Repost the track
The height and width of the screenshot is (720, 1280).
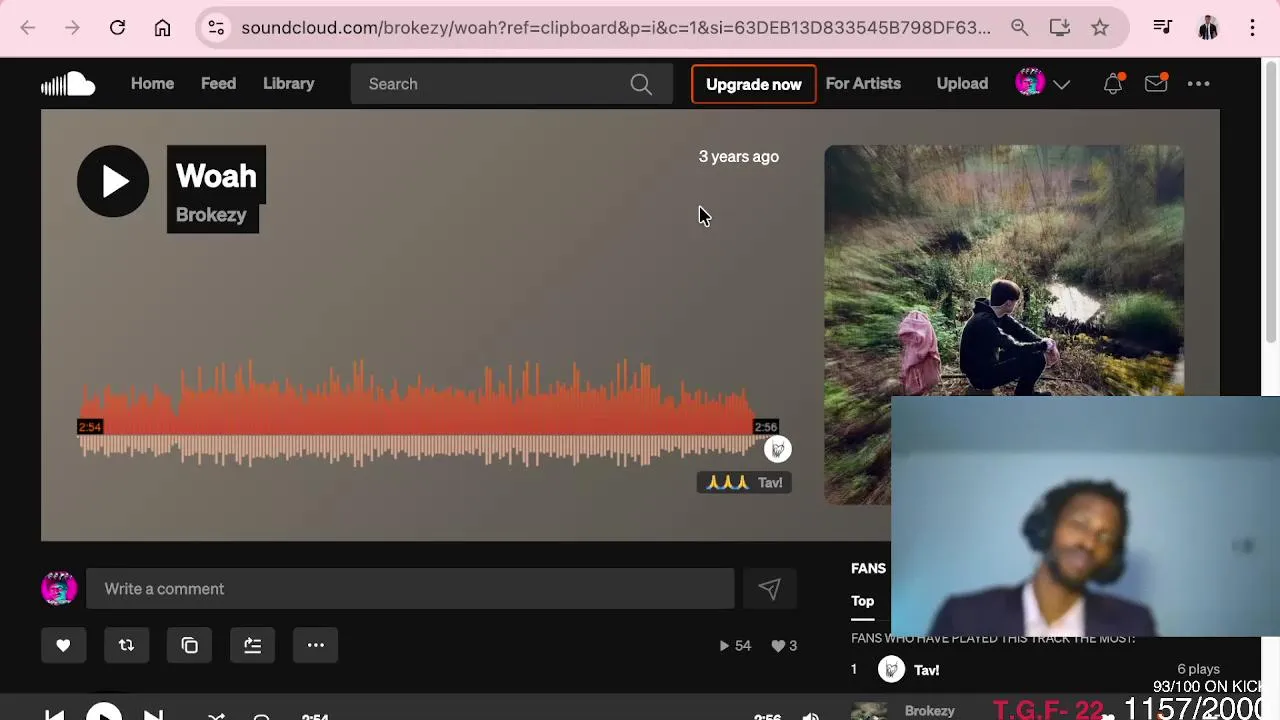click(126, 646)
